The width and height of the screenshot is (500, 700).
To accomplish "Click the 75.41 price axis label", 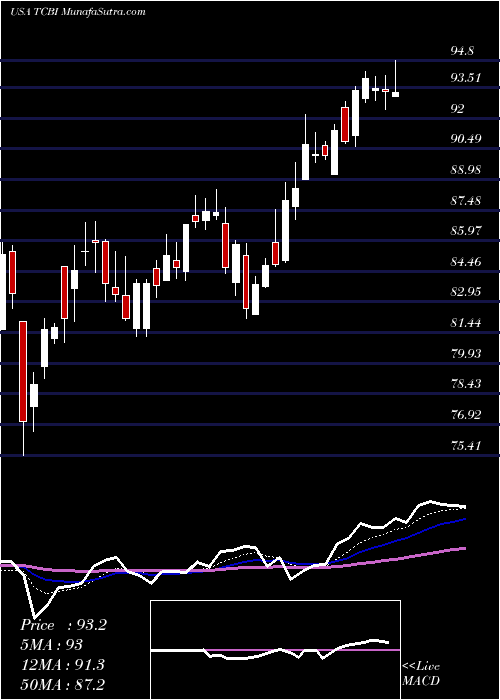I will [x=465, y=445].
